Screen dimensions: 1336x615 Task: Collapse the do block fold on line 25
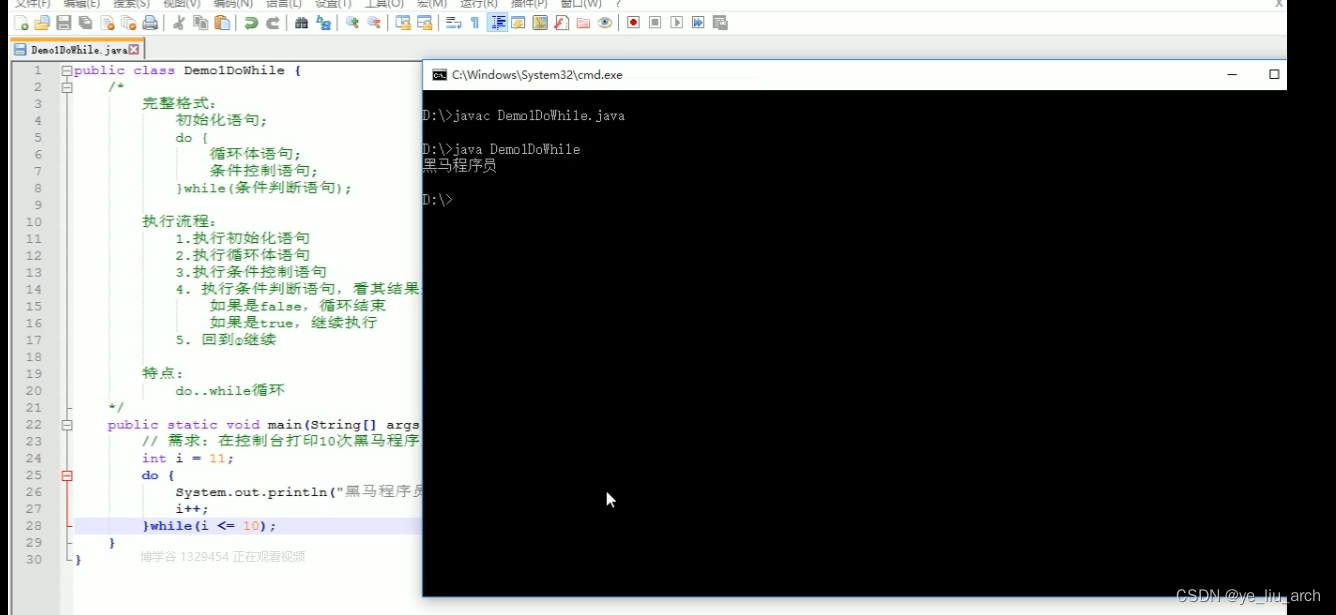coord(67,476)
